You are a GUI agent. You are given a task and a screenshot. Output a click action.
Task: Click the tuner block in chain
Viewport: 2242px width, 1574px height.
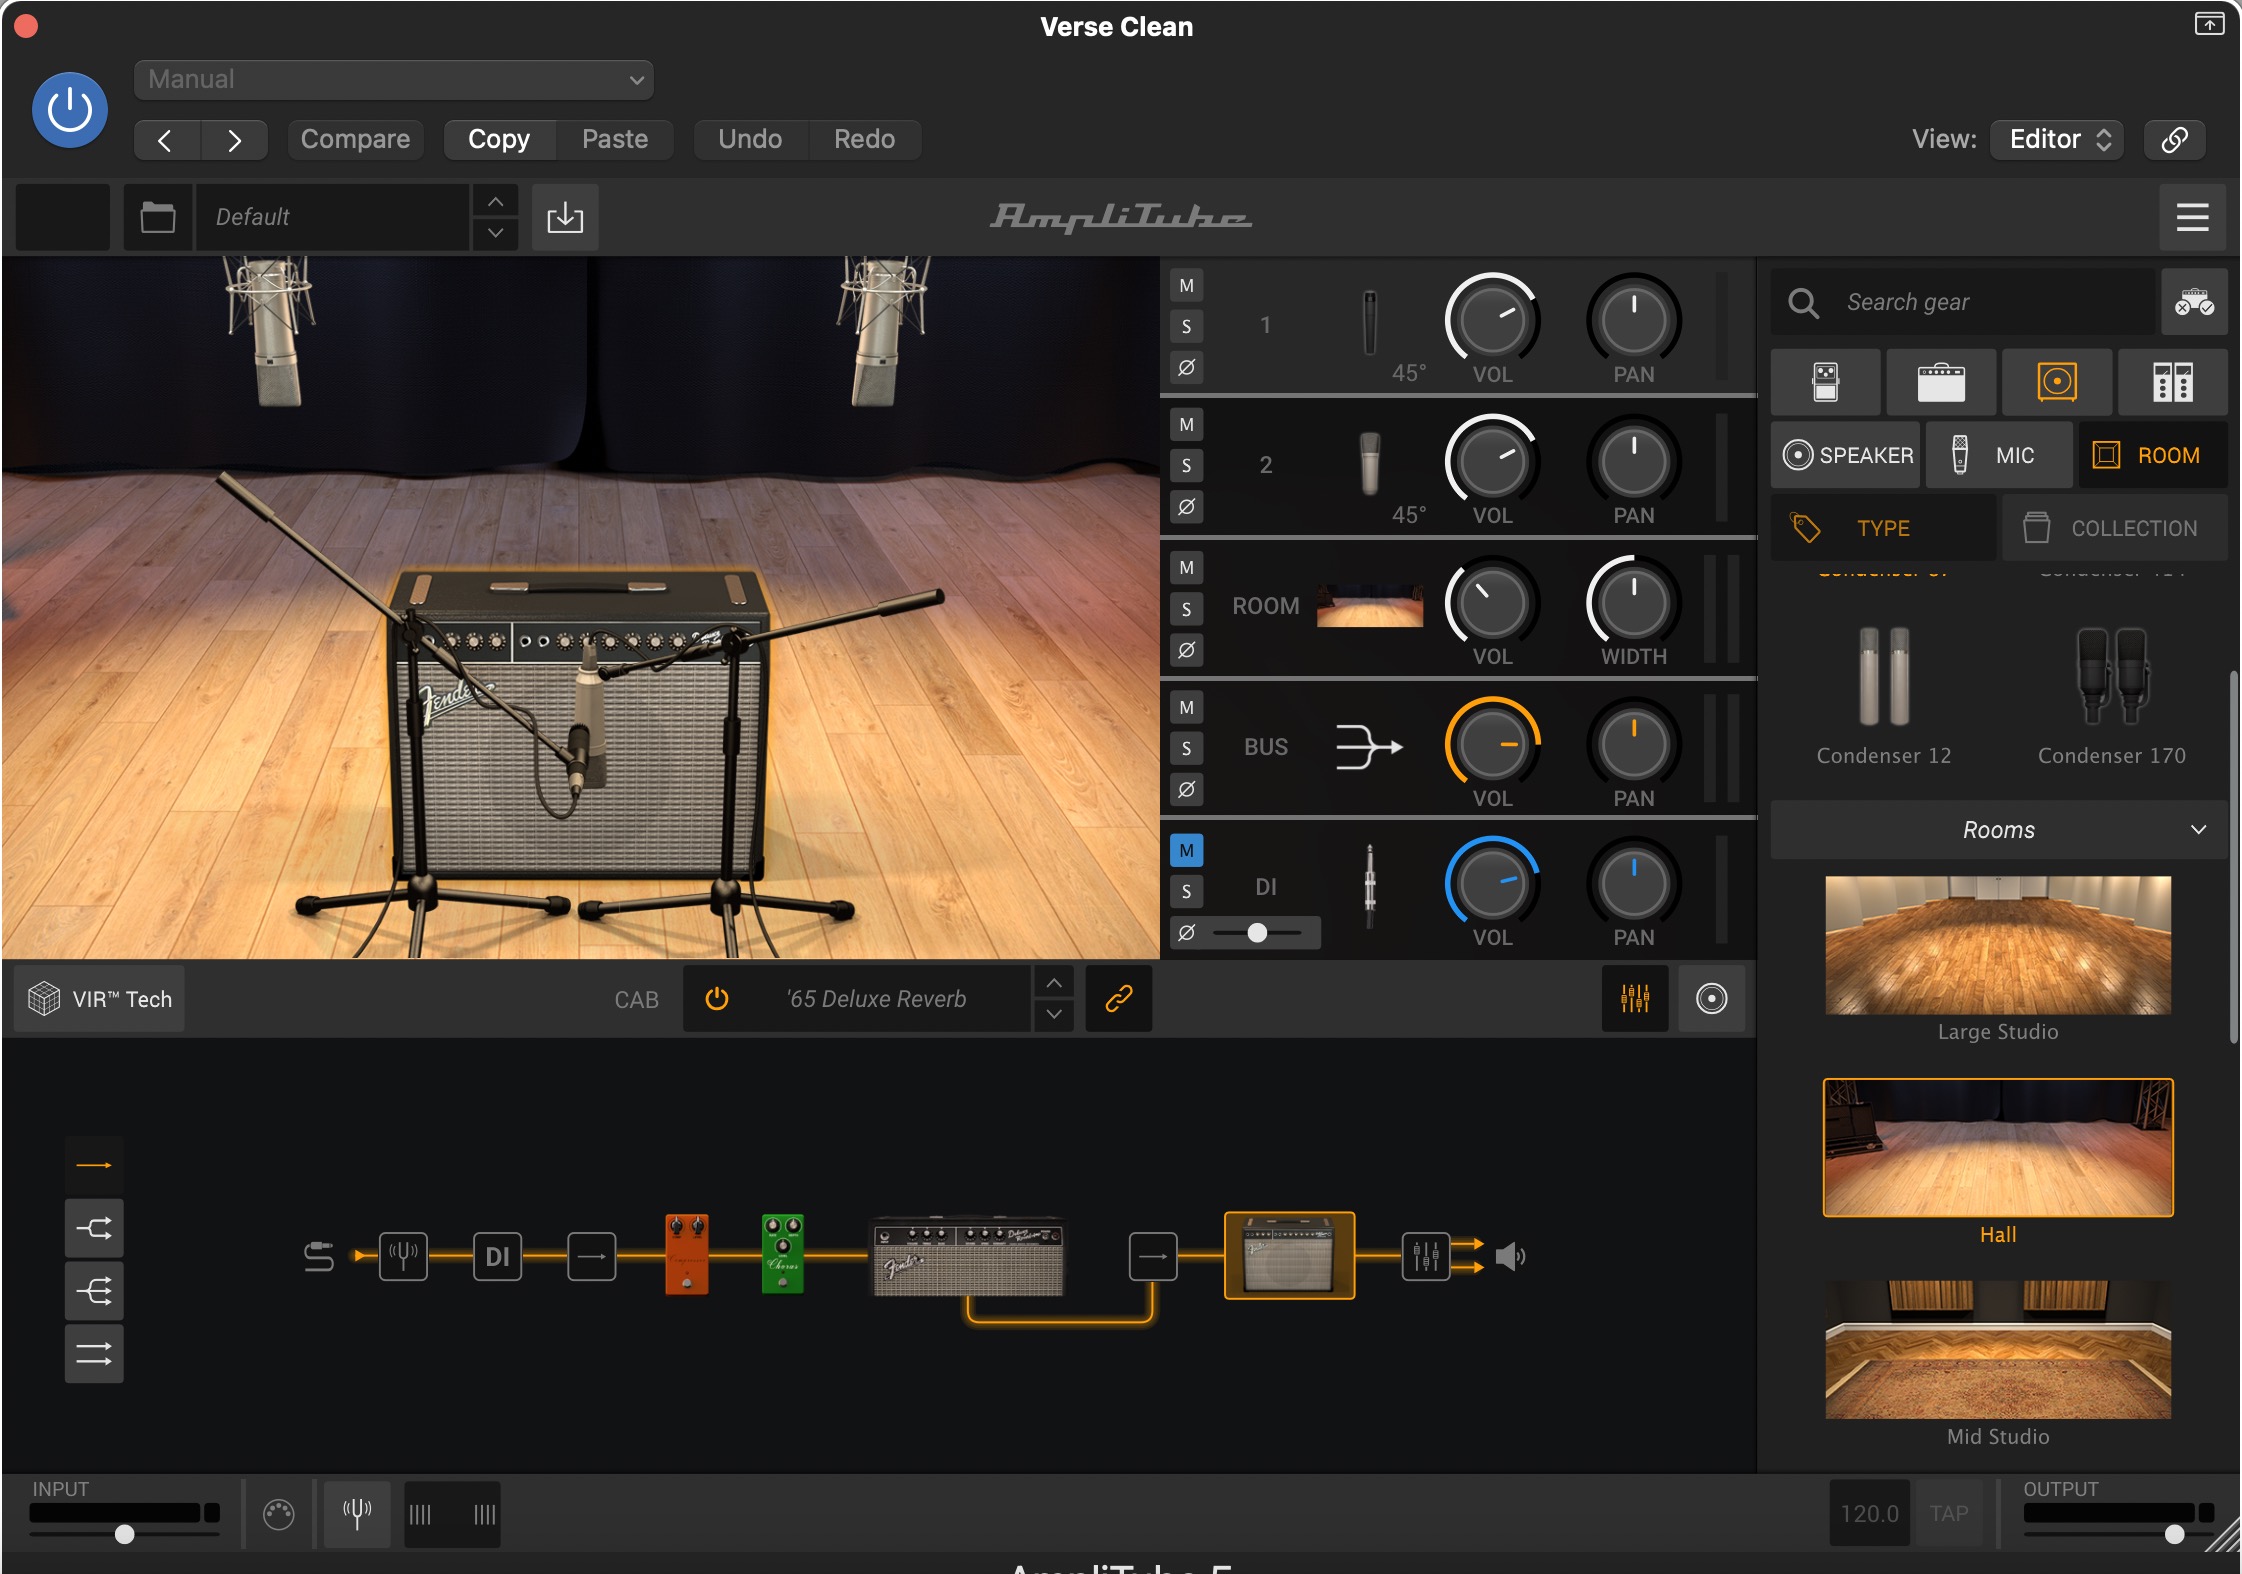click(403, 1256)
